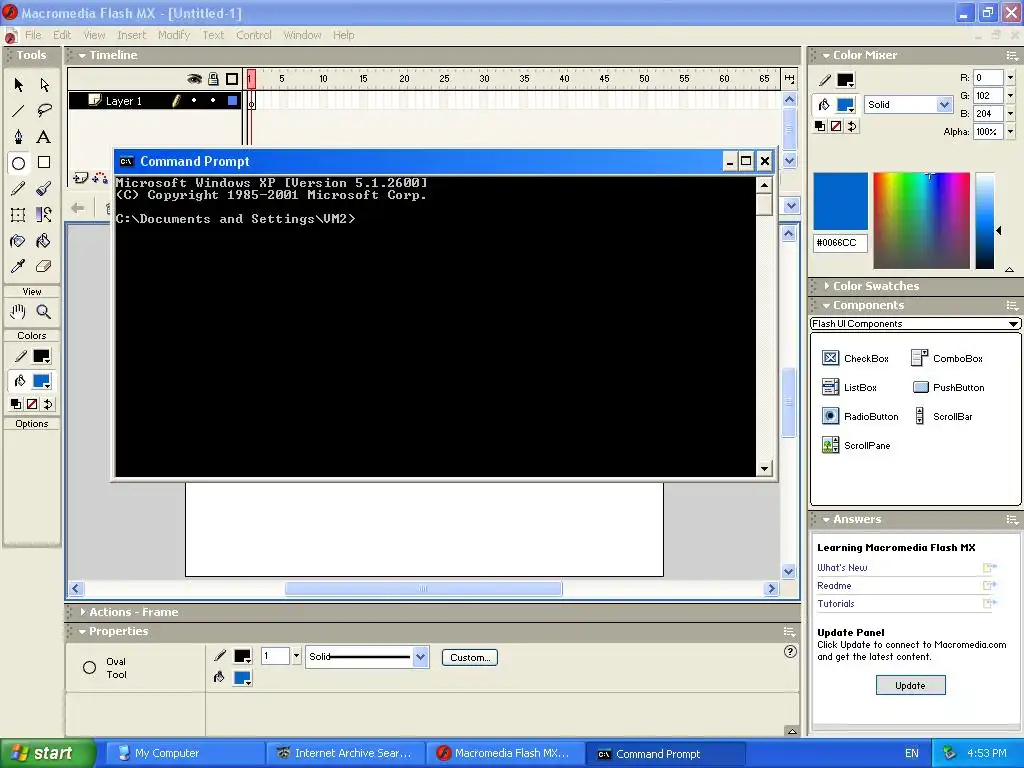This screenshot has width=1024, height=768.
Task: Expand the Color Swatches panel
Action: tap(827, 286)
